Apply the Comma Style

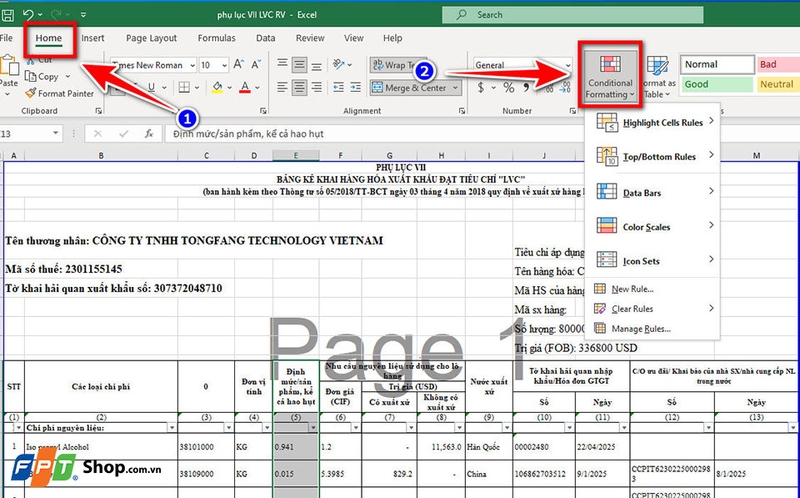click(x=526, y=88)
